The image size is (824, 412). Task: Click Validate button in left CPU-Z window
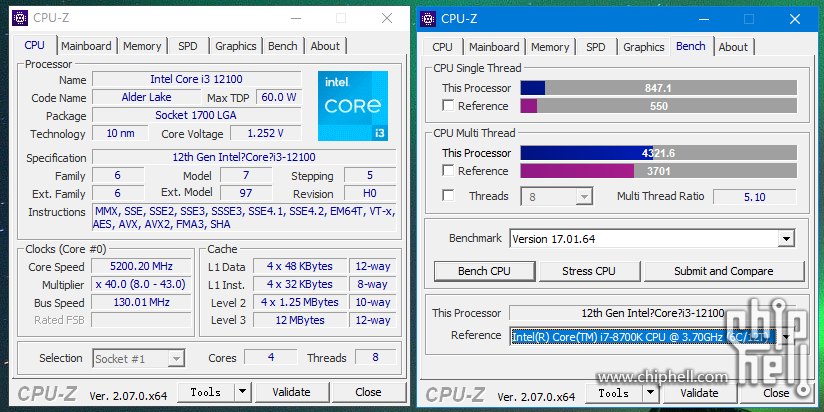pos(292,392)
